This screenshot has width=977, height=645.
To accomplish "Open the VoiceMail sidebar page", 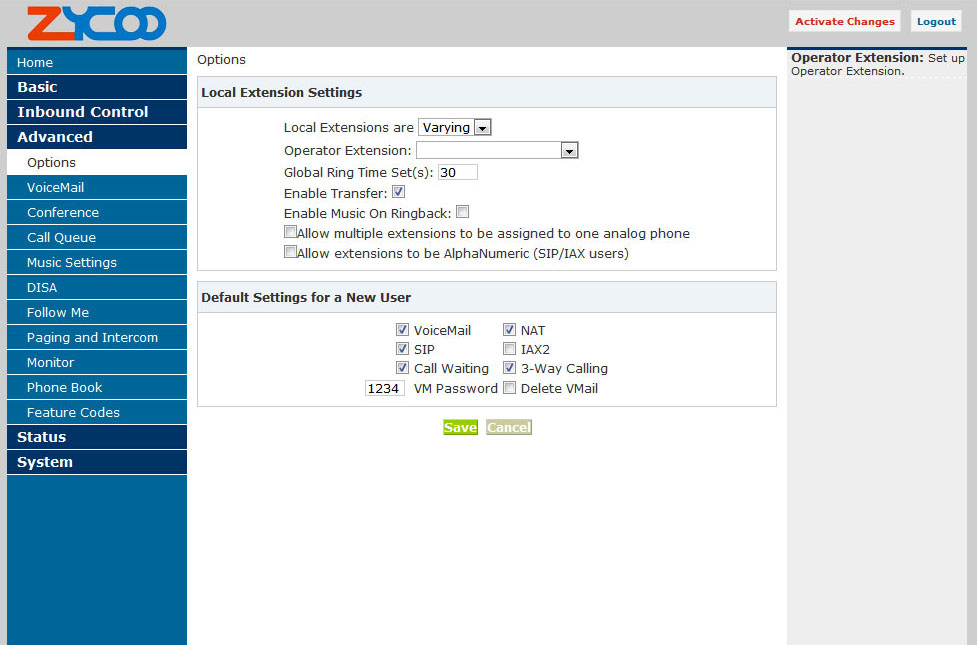I will pyautogui.click(x=96, y=187).
